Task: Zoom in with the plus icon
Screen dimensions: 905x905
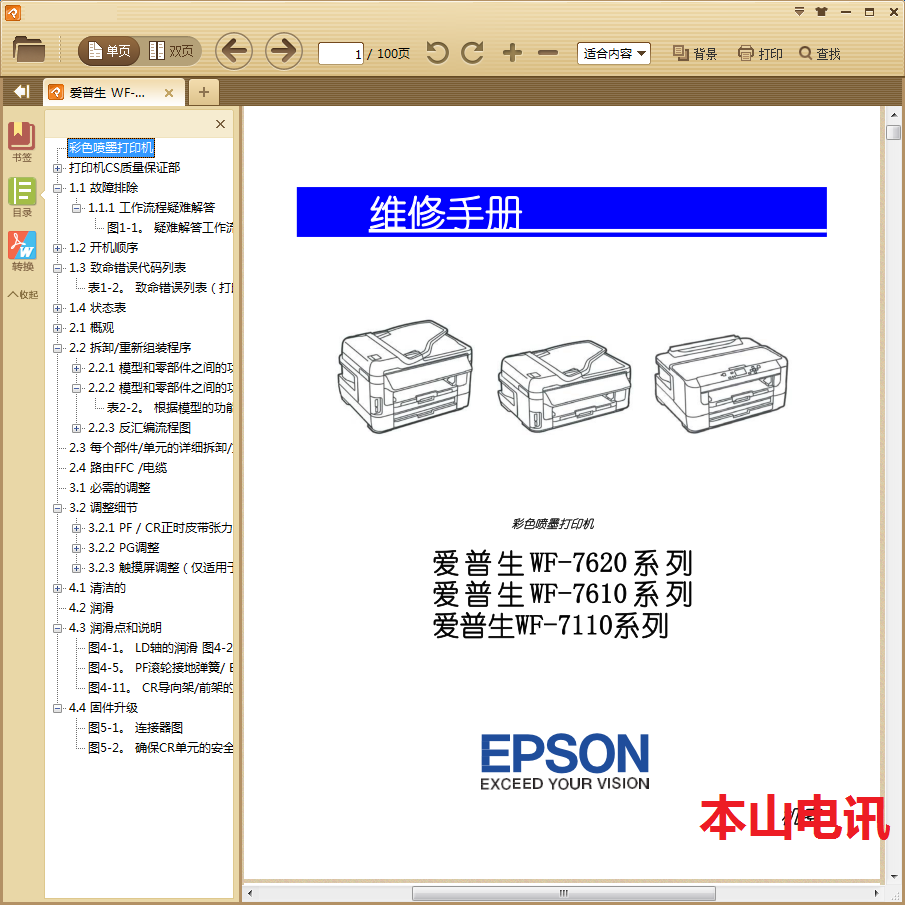Action: coord(512,53)
